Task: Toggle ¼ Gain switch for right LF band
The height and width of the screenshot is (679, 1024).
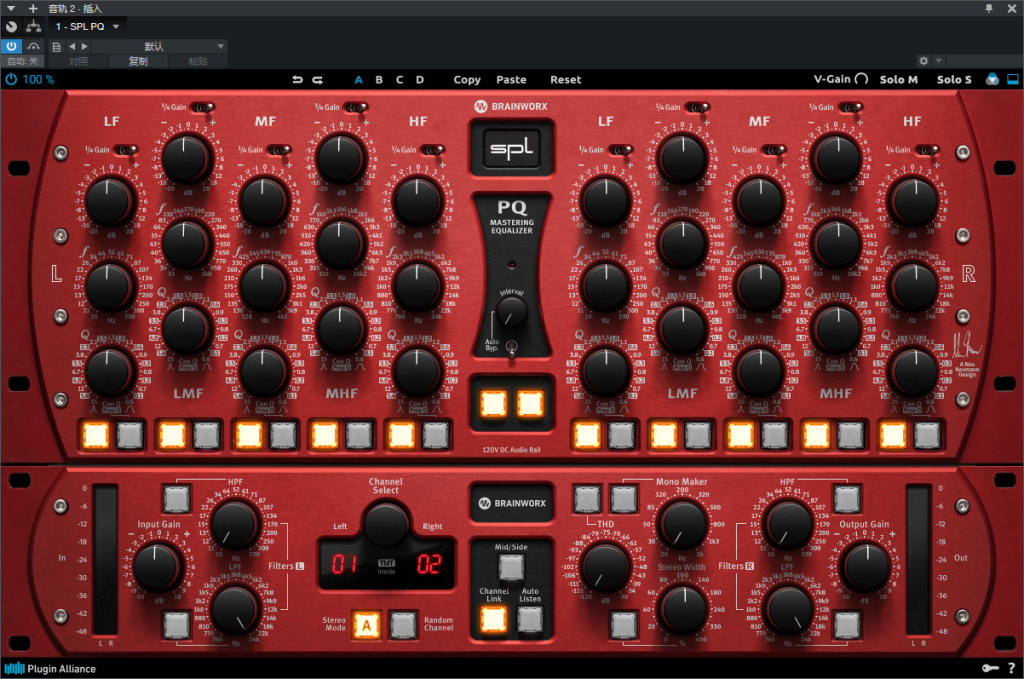Action: 620,150
